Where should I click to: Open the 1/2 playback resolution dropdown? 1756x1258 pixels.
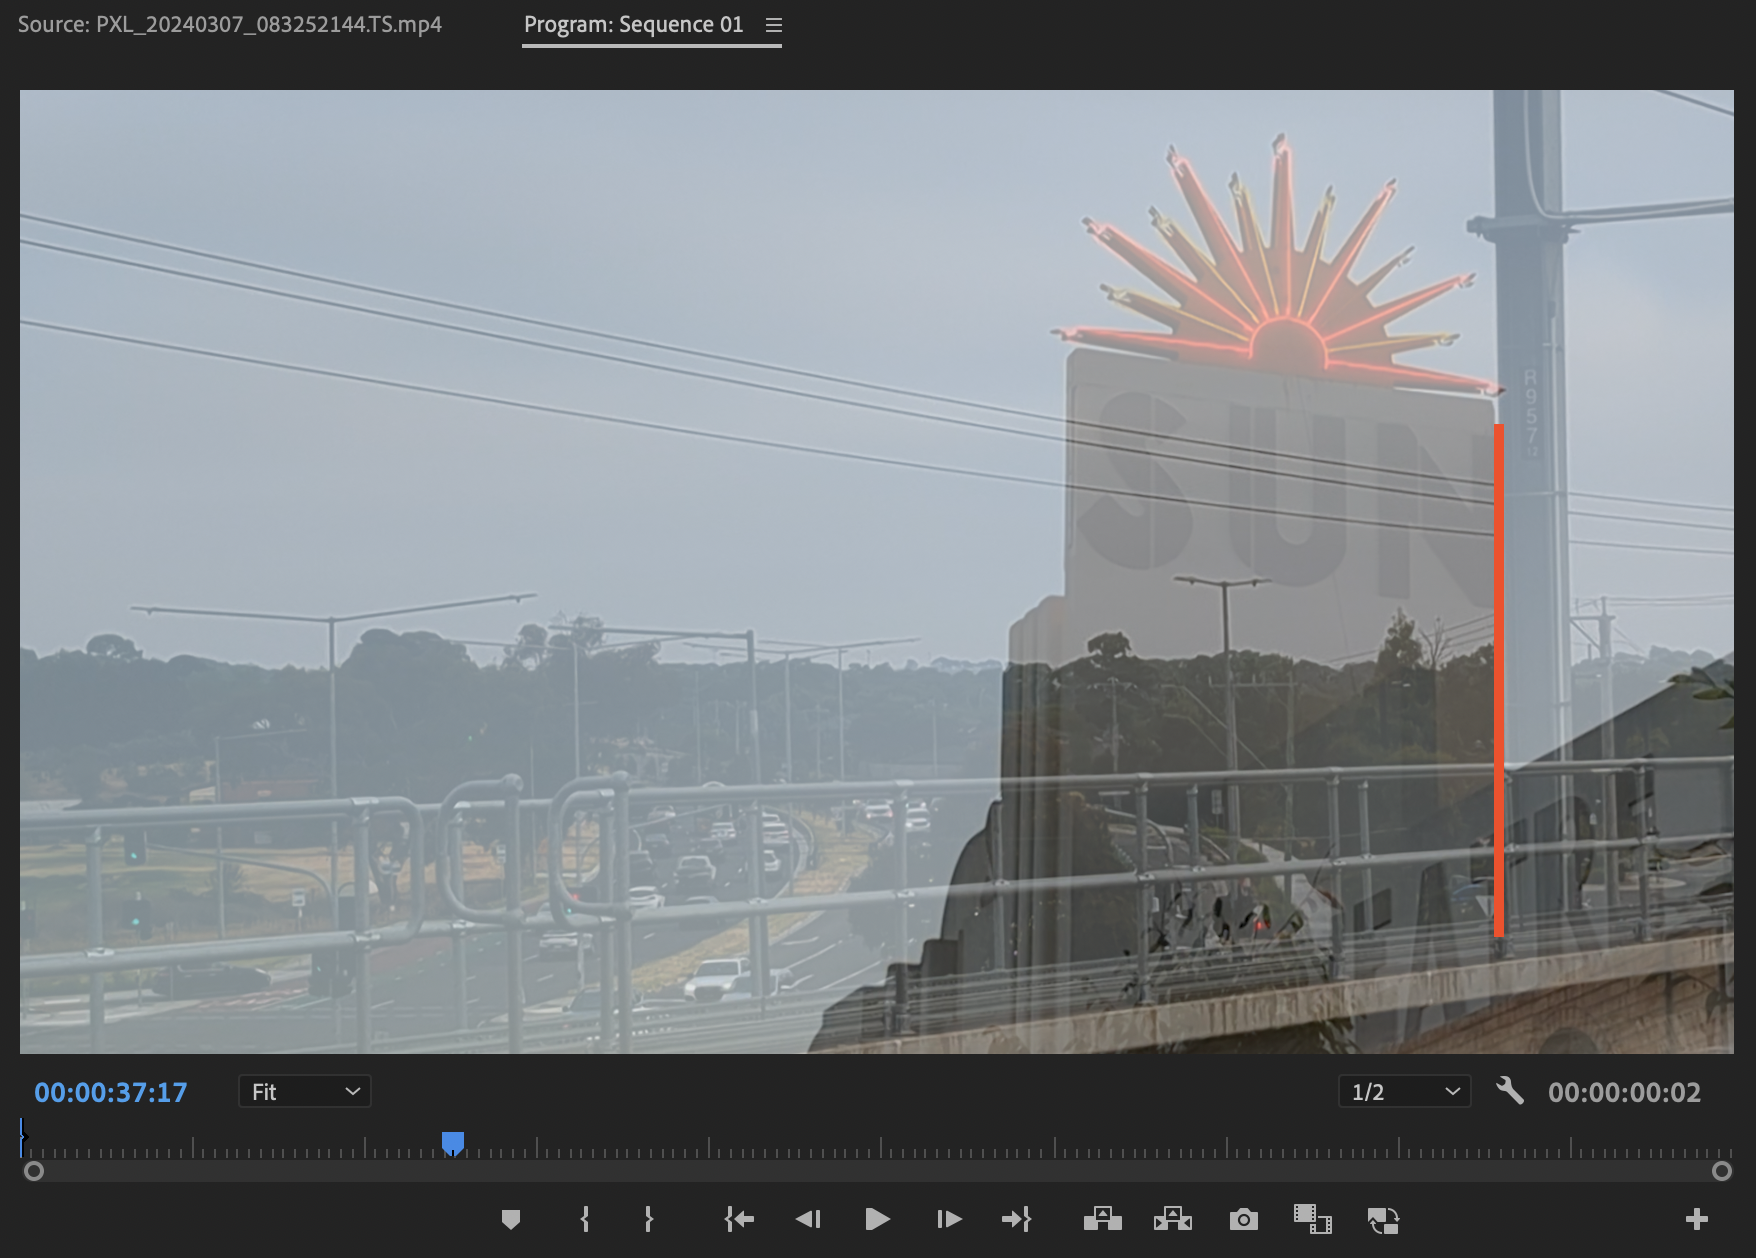[1404, 1091]
